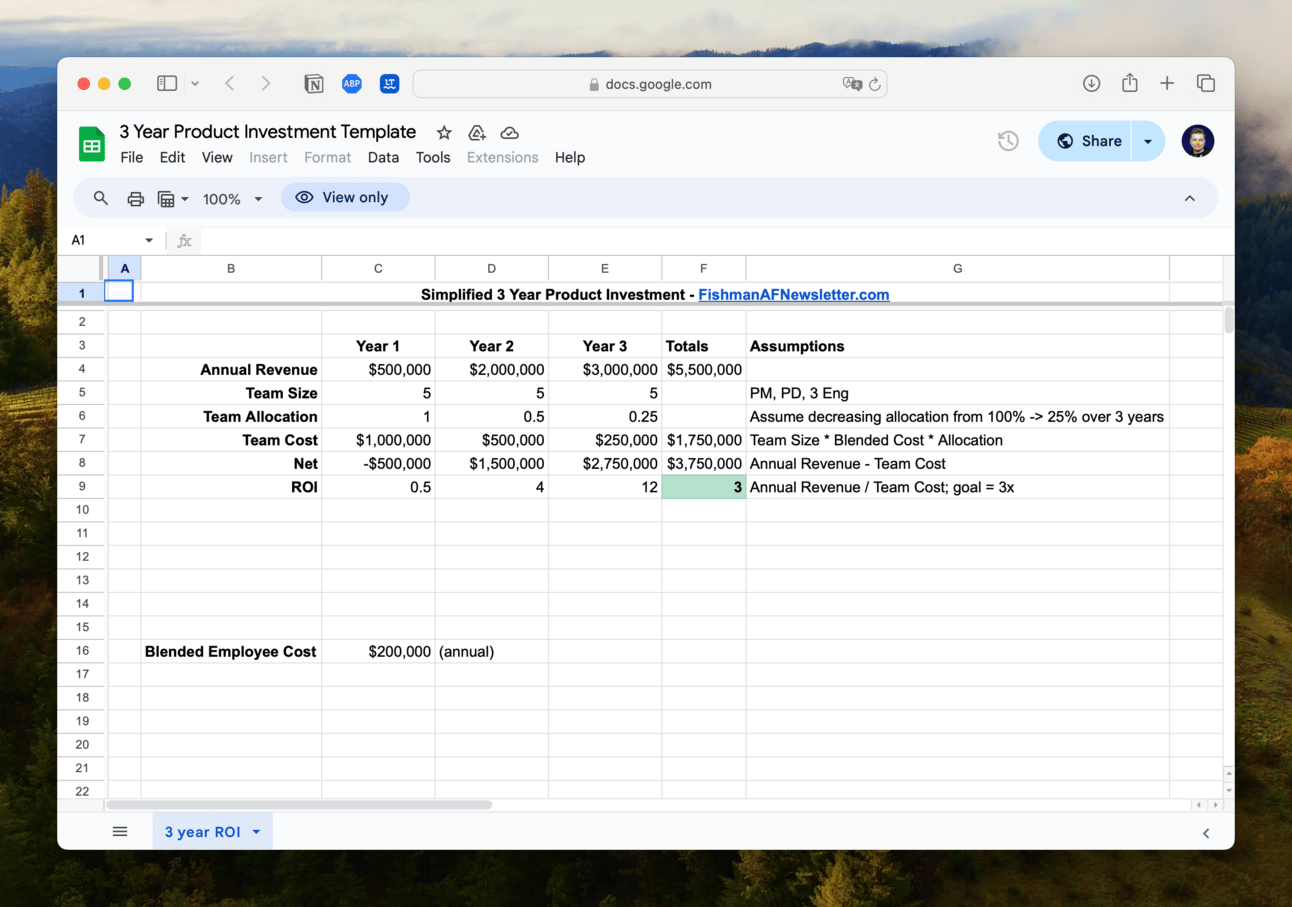This screenshot has width=1292, height=907.
Task: Select the 'PM, PD, 3 Eng' cell
Action: (957, 393)
